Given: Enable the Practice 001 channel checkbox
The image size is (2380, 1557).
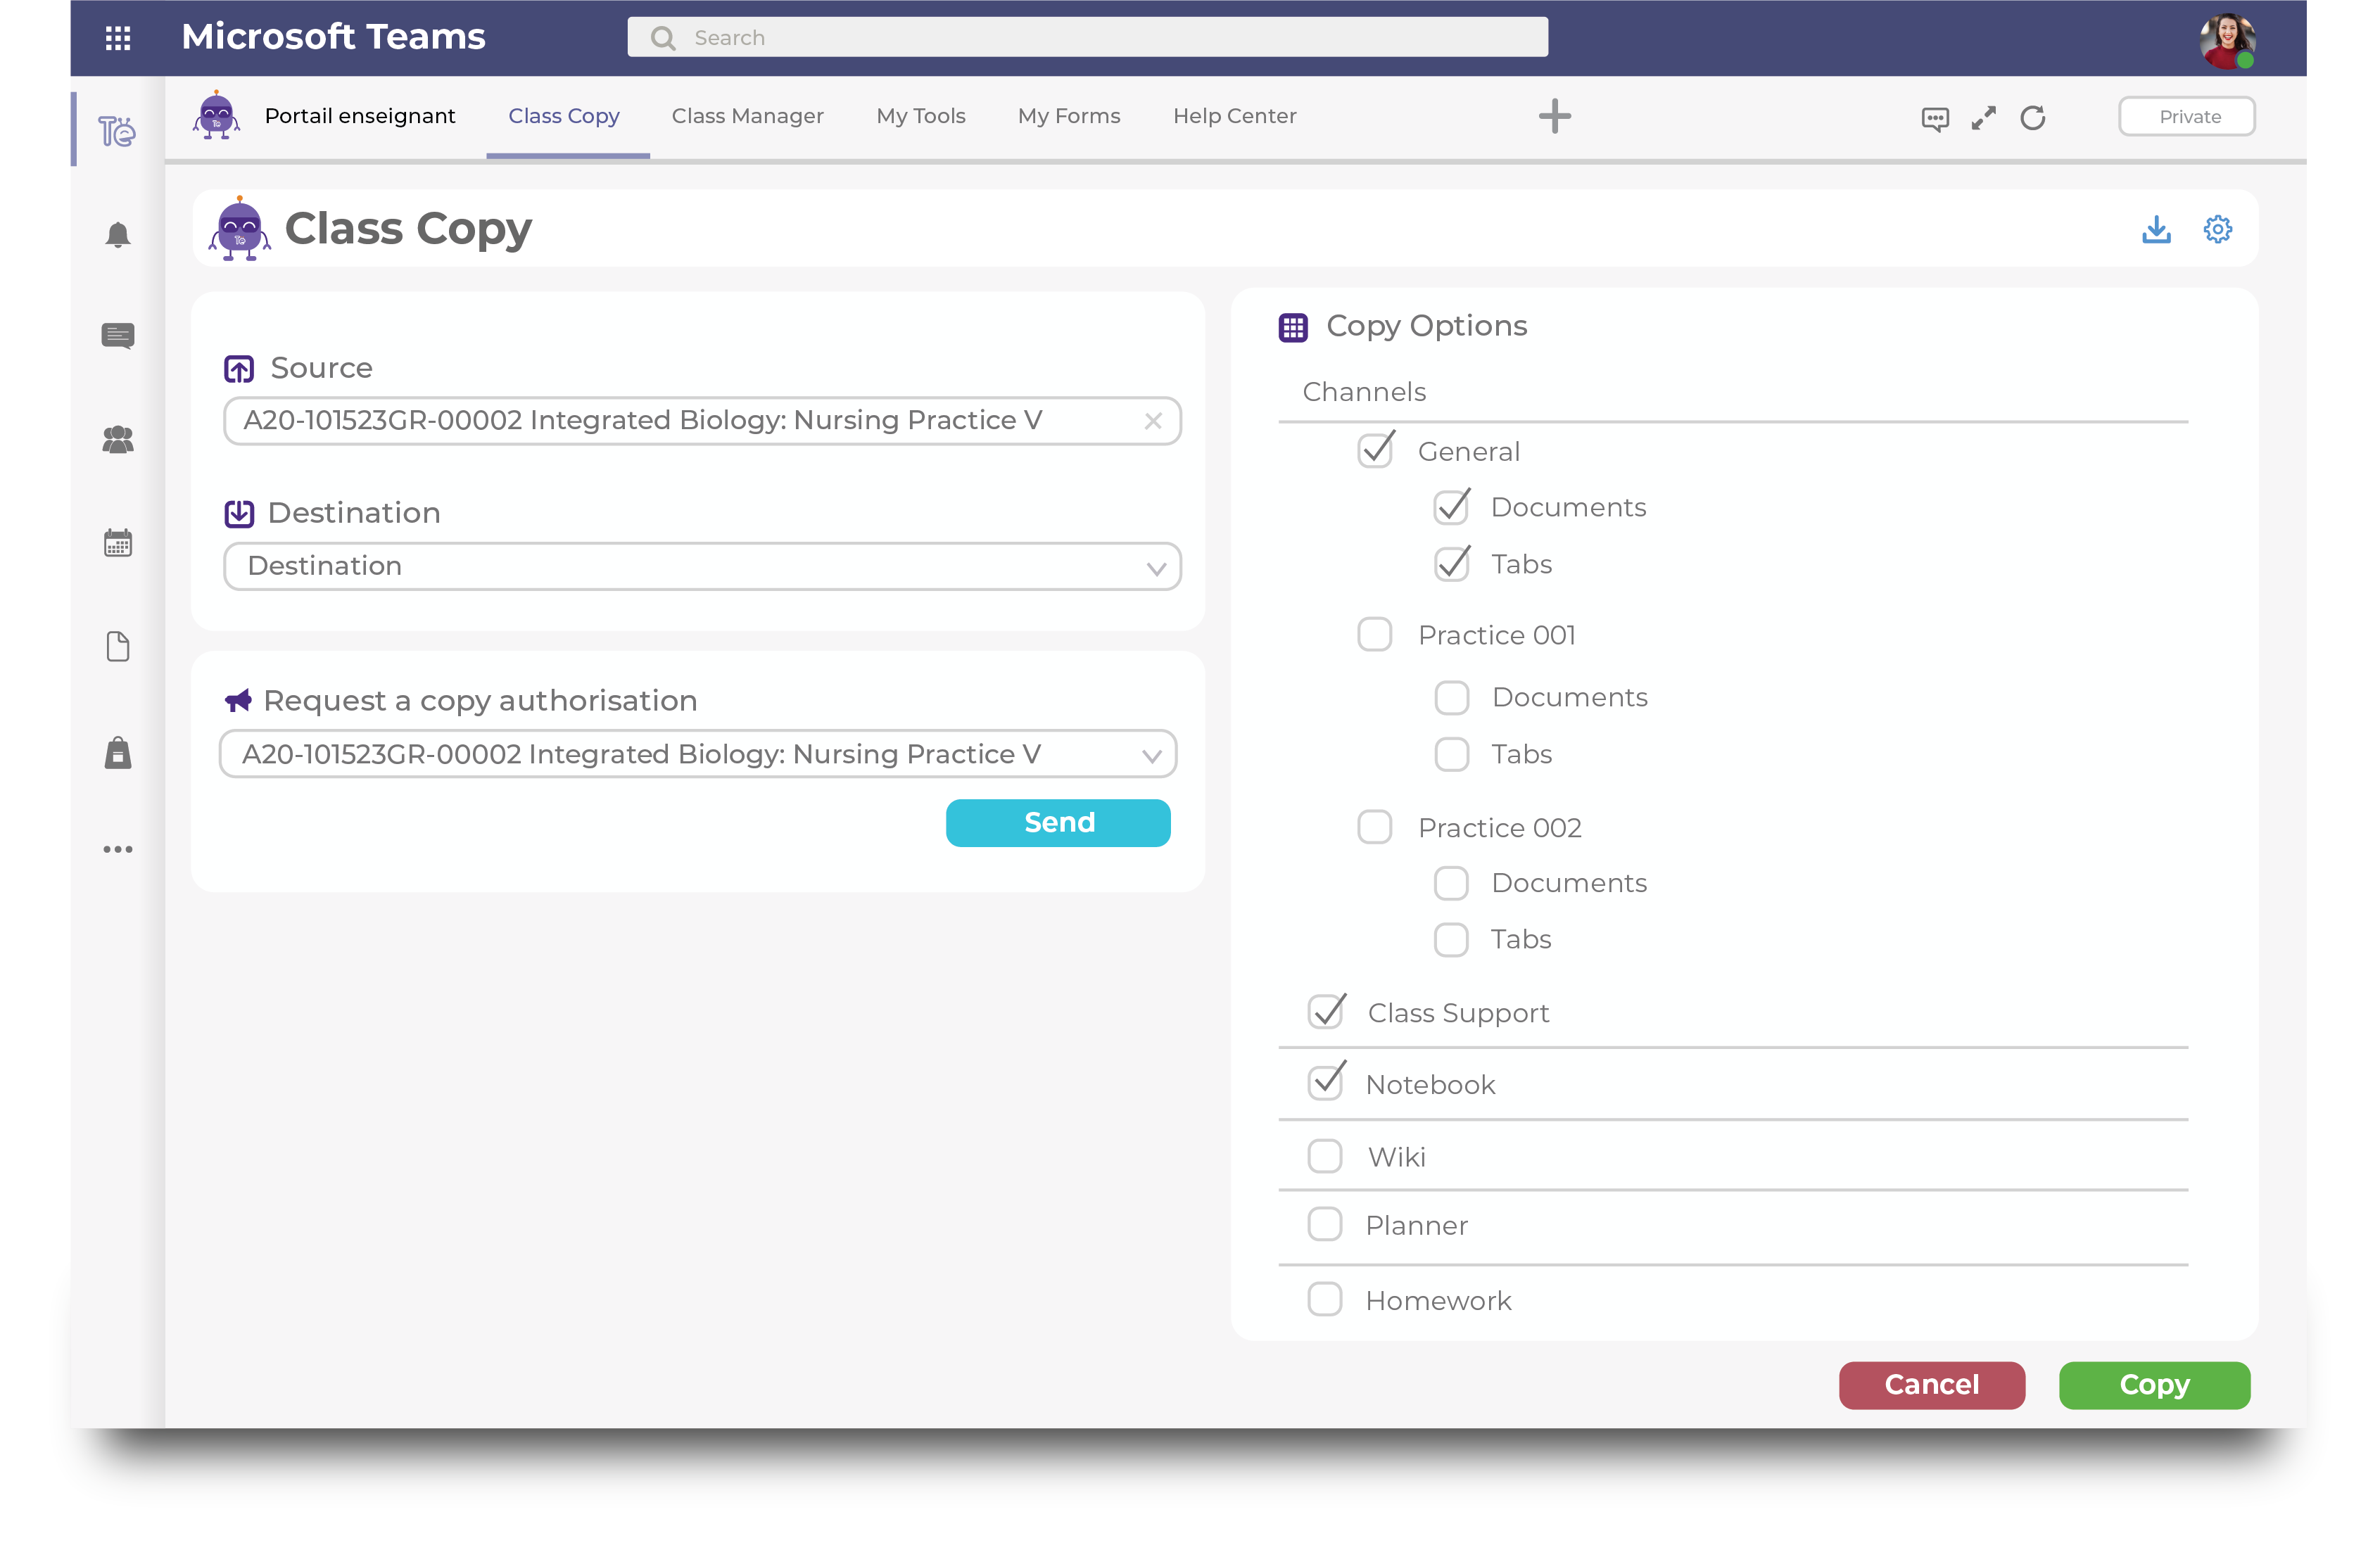Looking at the screenshot, I should point(1374,634).
